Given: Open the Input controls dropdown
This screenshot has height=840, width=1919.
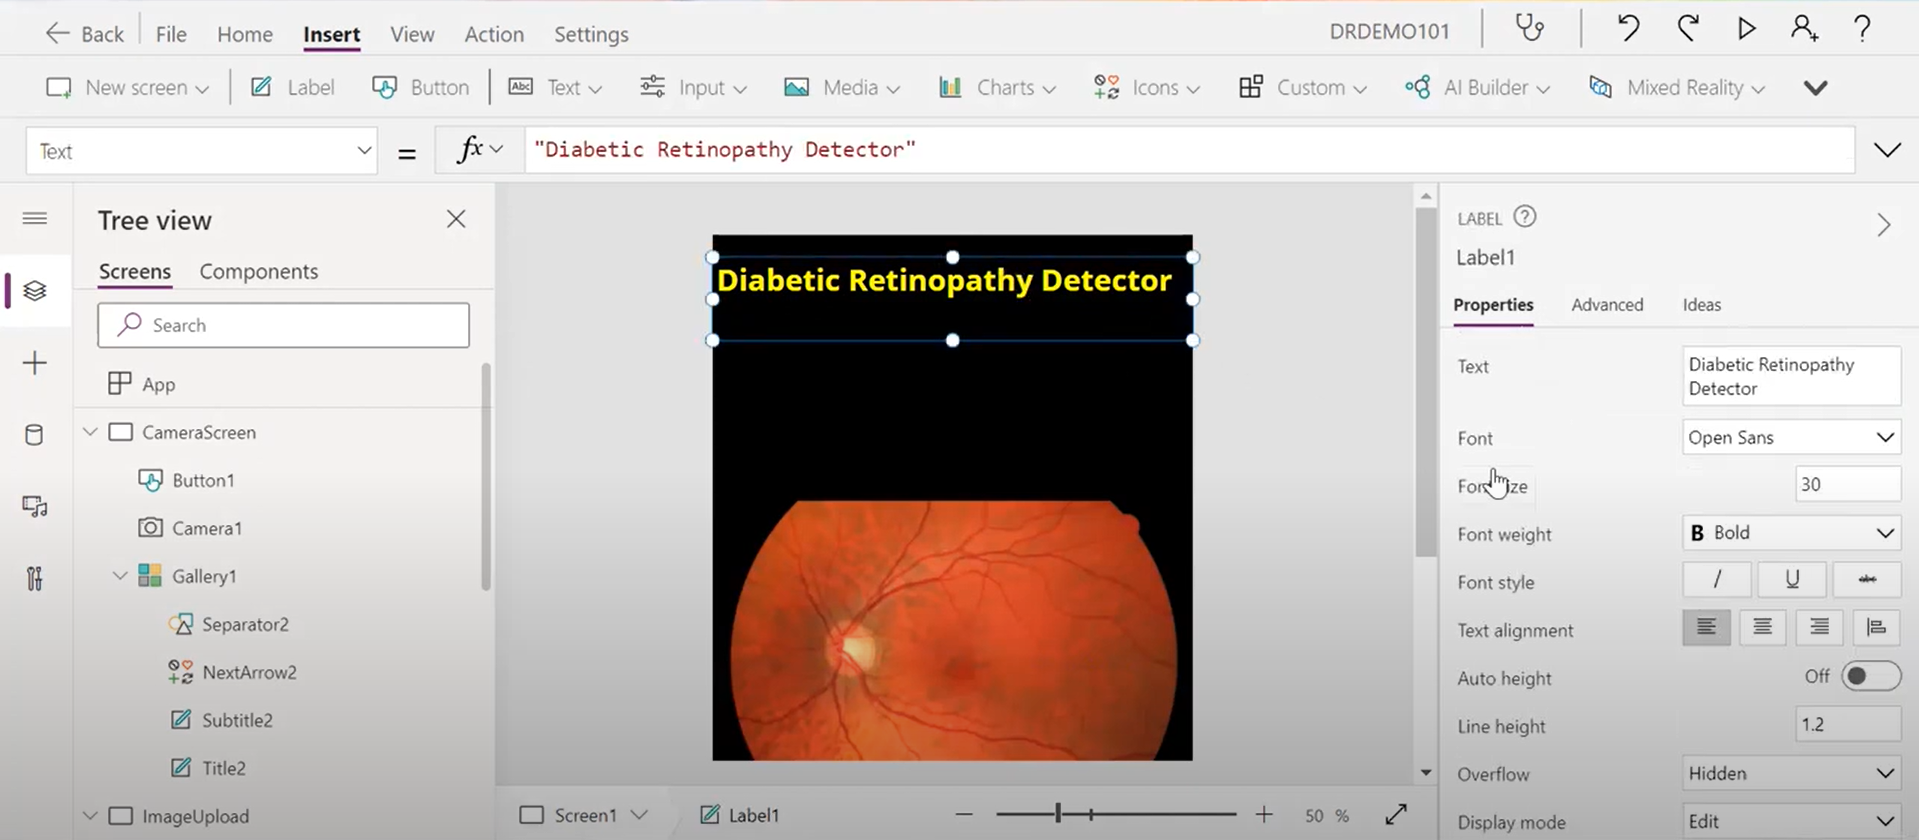Looking at the screenshot, I should pos(693,87).
